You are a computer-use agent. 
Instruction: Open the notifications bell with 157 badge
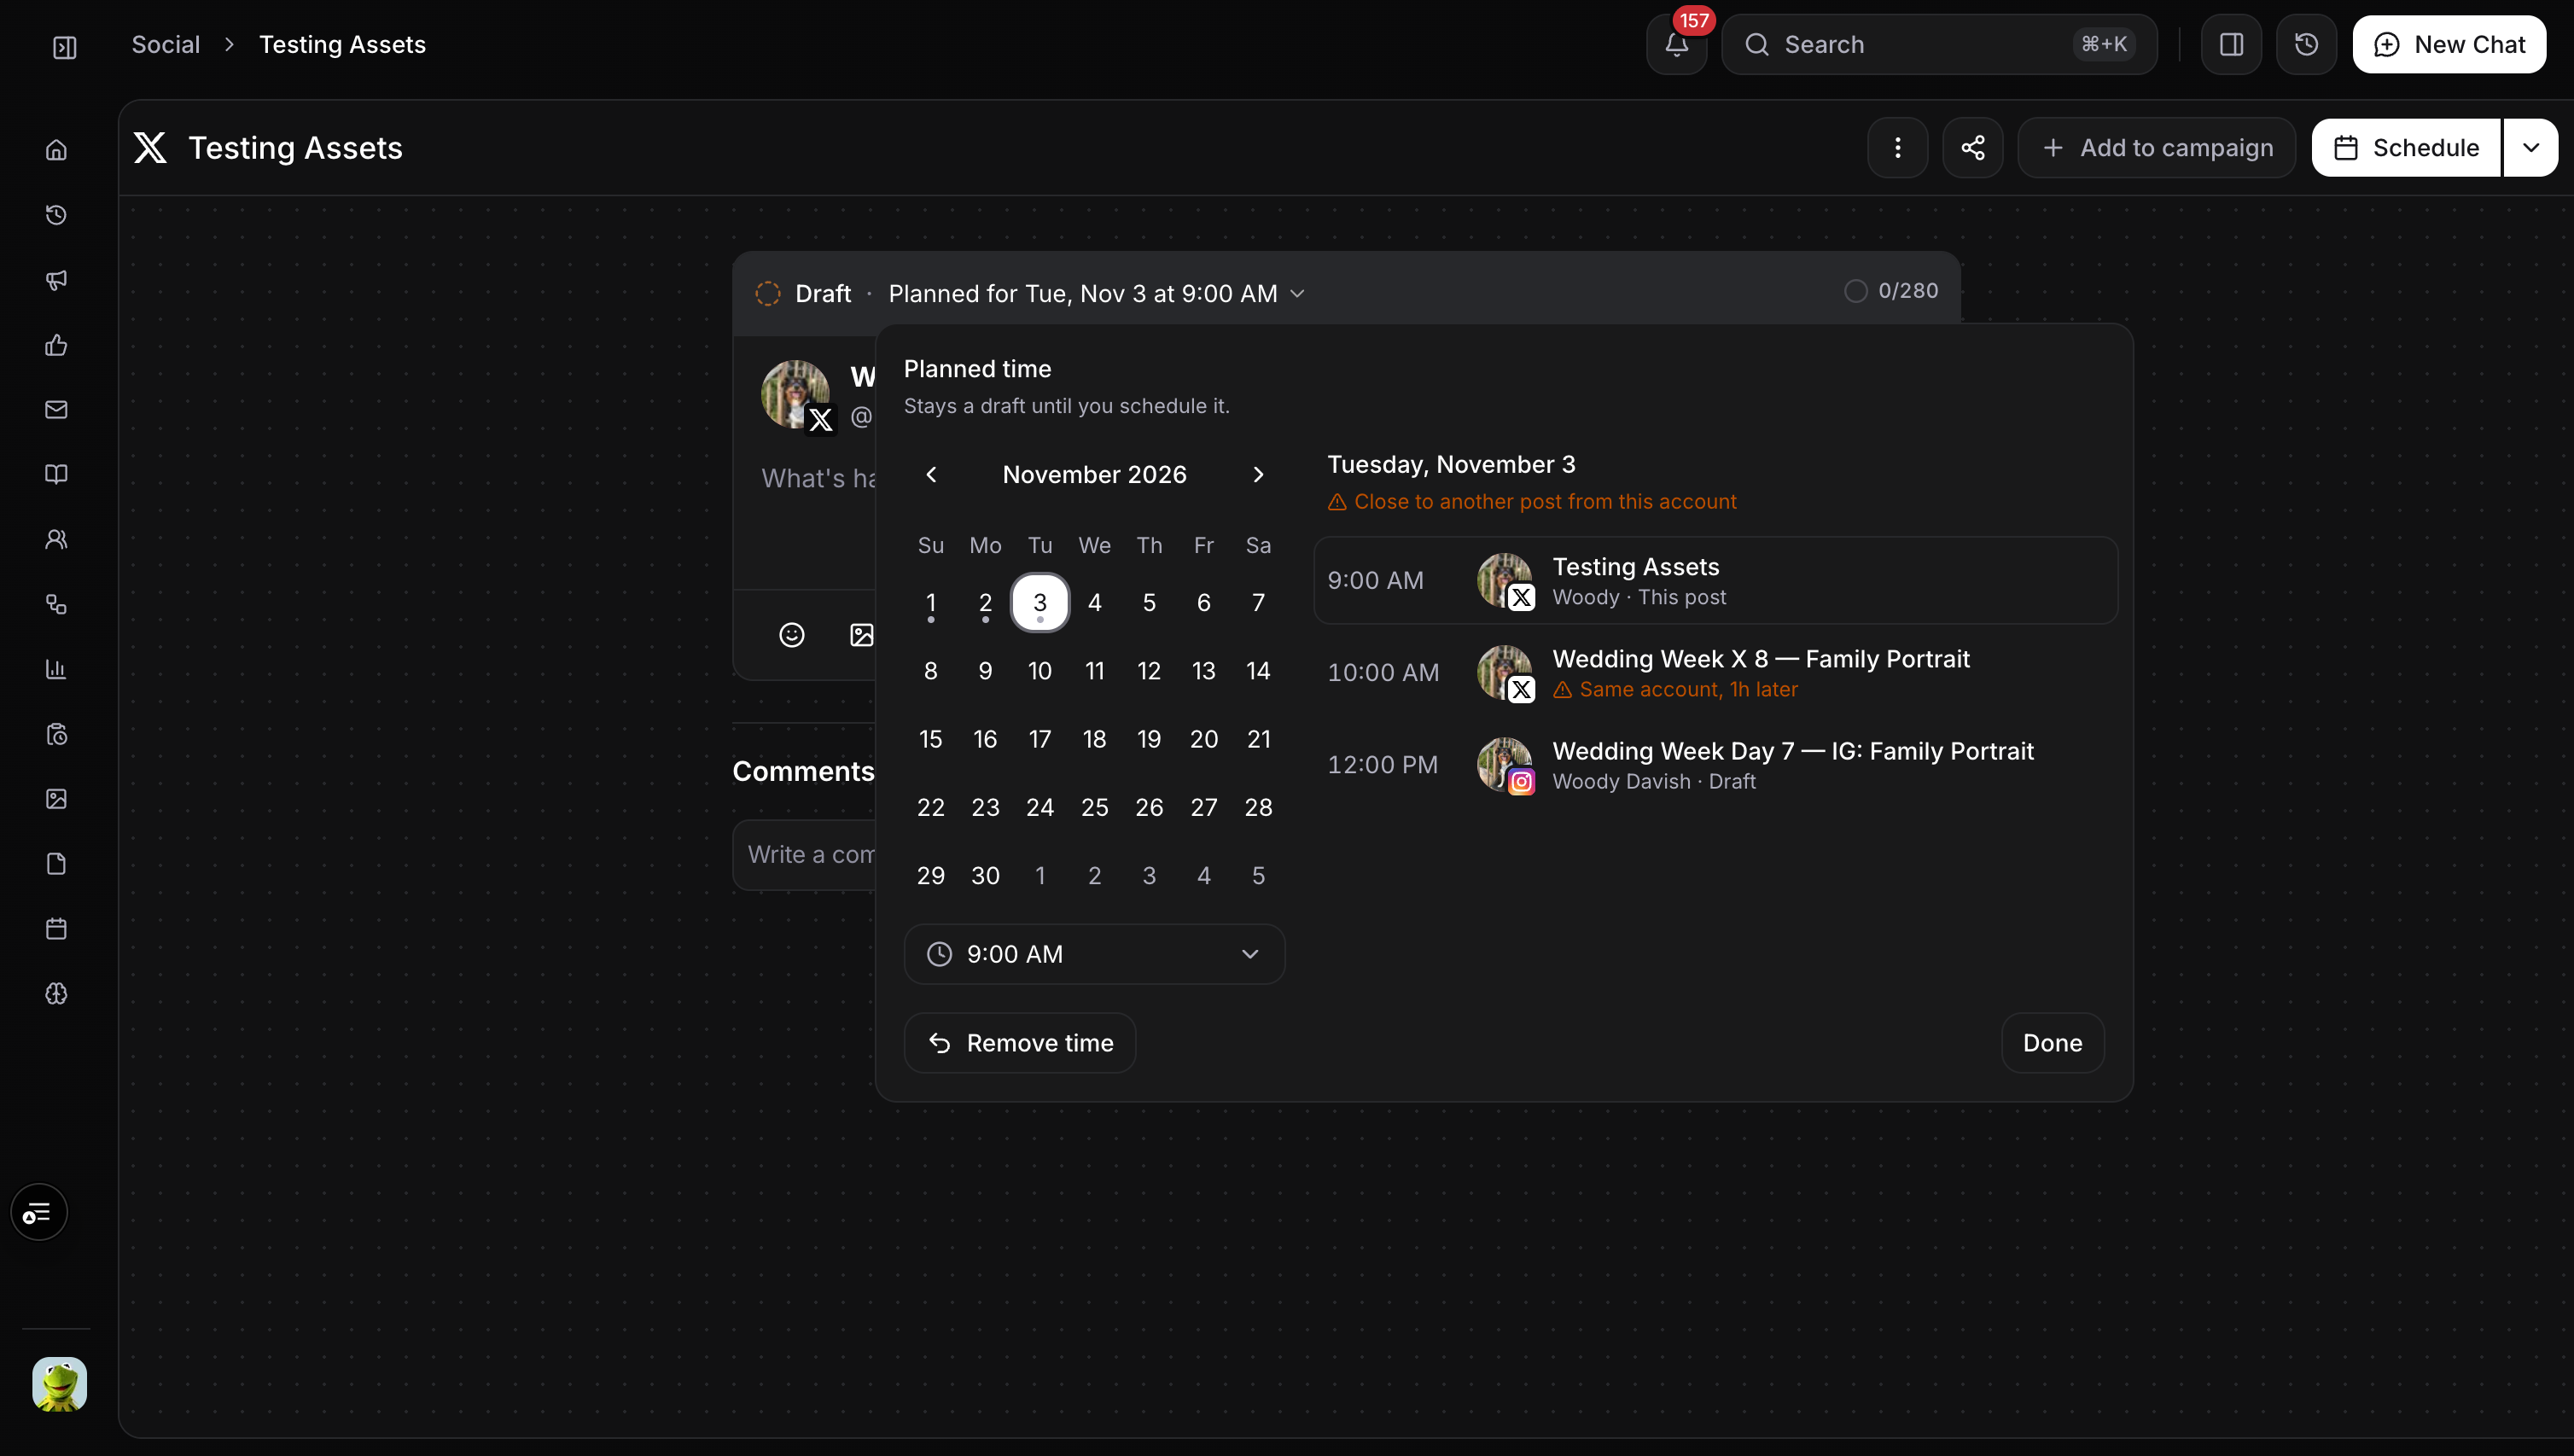1677,44
